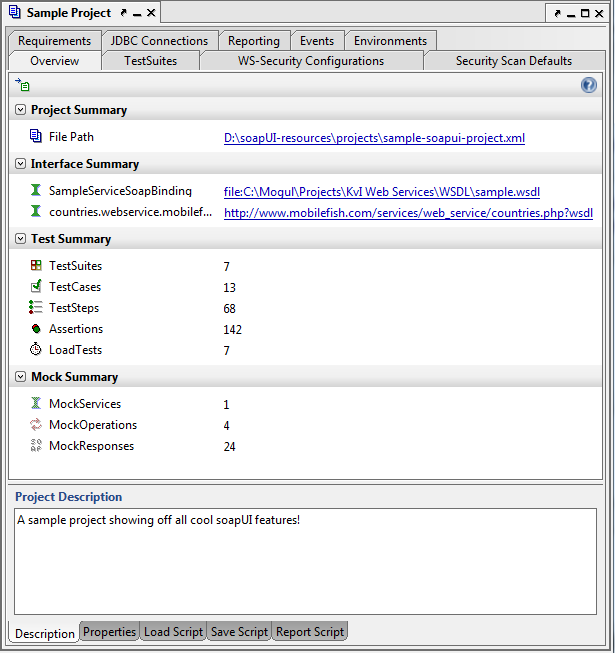615x653 pixels.
Task: Collapse the Interface Summary section
Action: point(20,164)
